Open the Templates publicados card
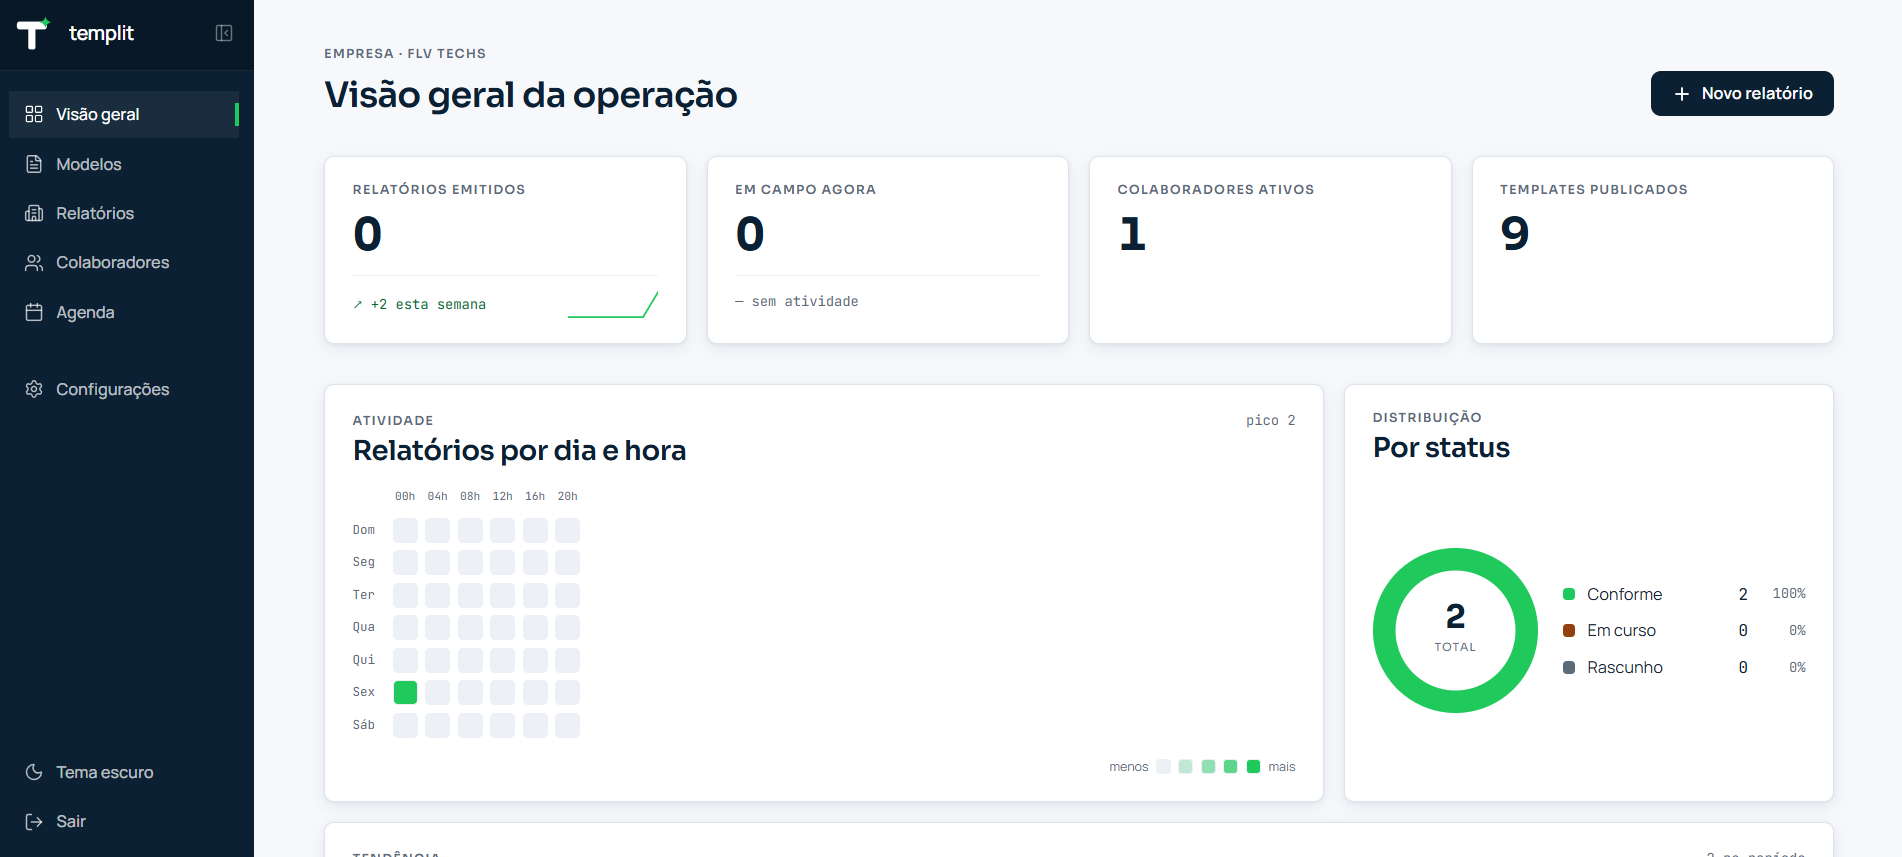The image size is (1902, 857). coord(1653,250)
